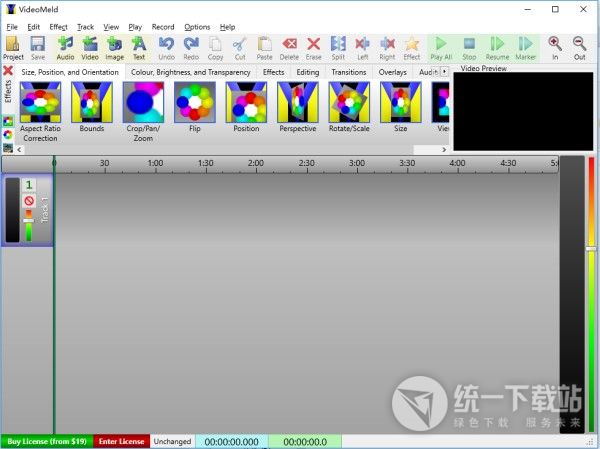This screenshot has width=600, height=449.
Task: Close the Effects panel with red X
Action: tap(8, 71)
